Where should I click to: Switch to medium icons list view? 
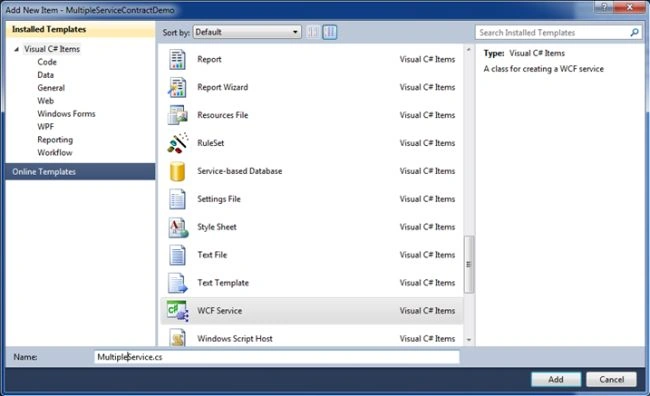tap(330, 32)
